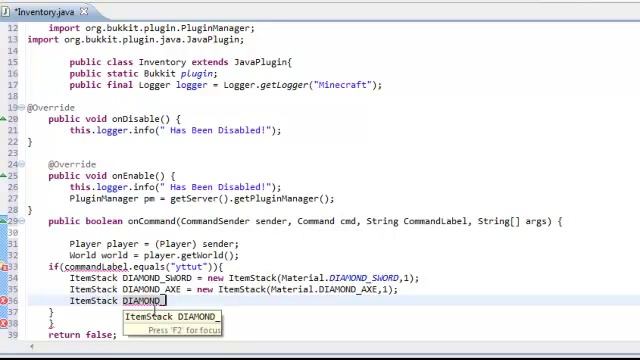640x360 pixels.
Task: Click on 'commandLabel' underlined error on line 33
Action: (x=97, y=267)
